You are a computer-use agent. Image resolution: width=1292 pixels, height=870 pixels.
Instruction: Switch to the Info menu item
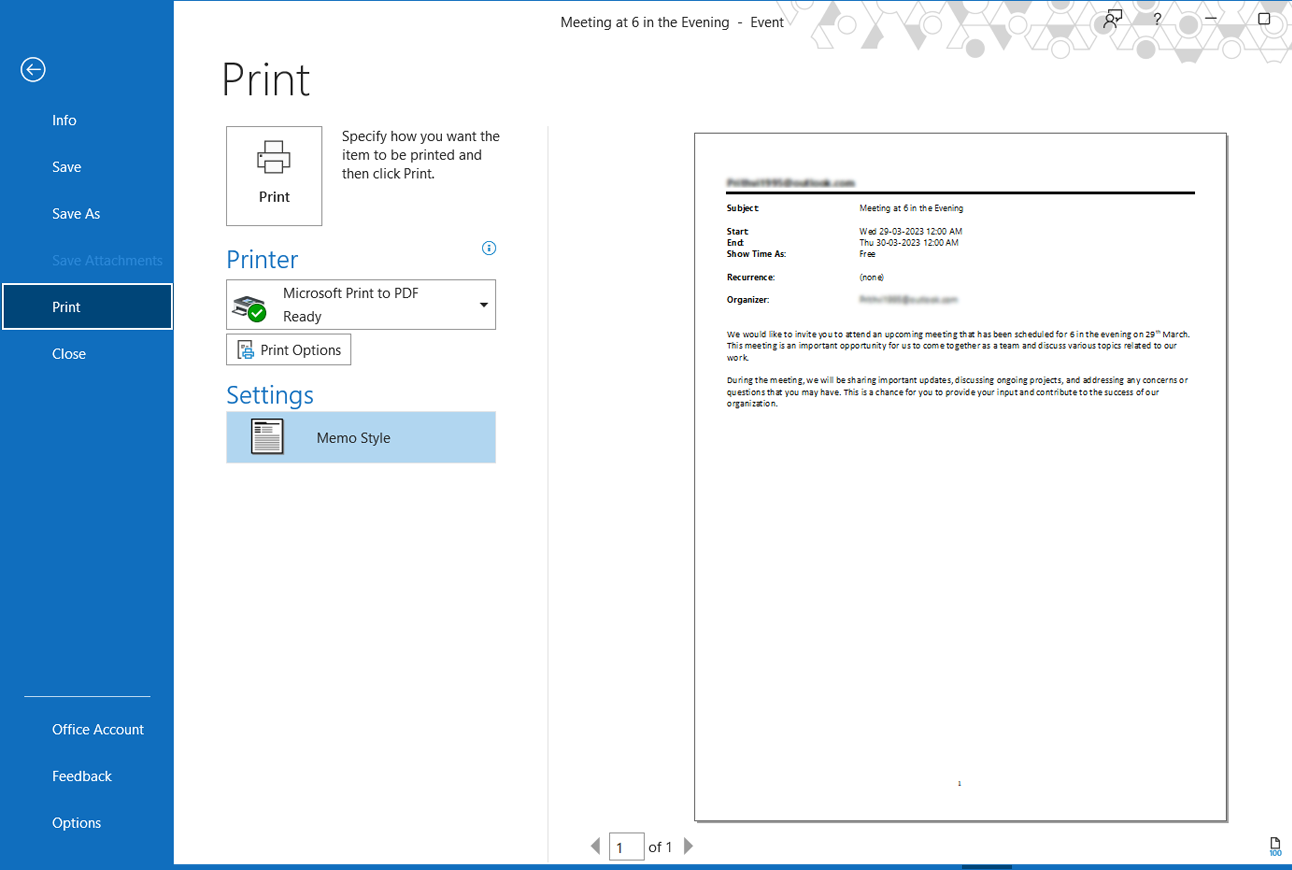[64, 119]
